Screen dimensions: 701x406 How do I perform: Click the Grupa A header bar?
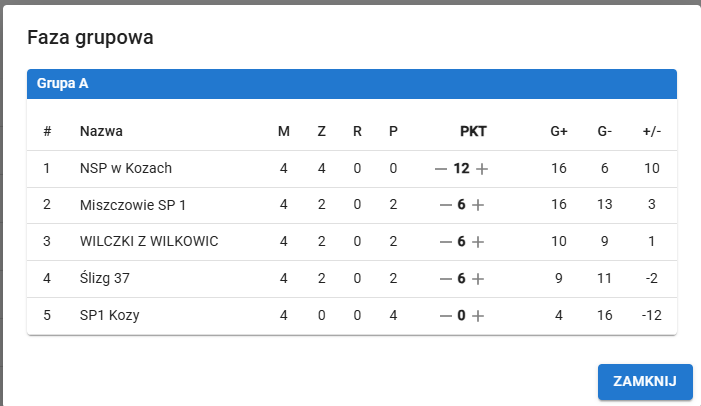tap(352, 84)
